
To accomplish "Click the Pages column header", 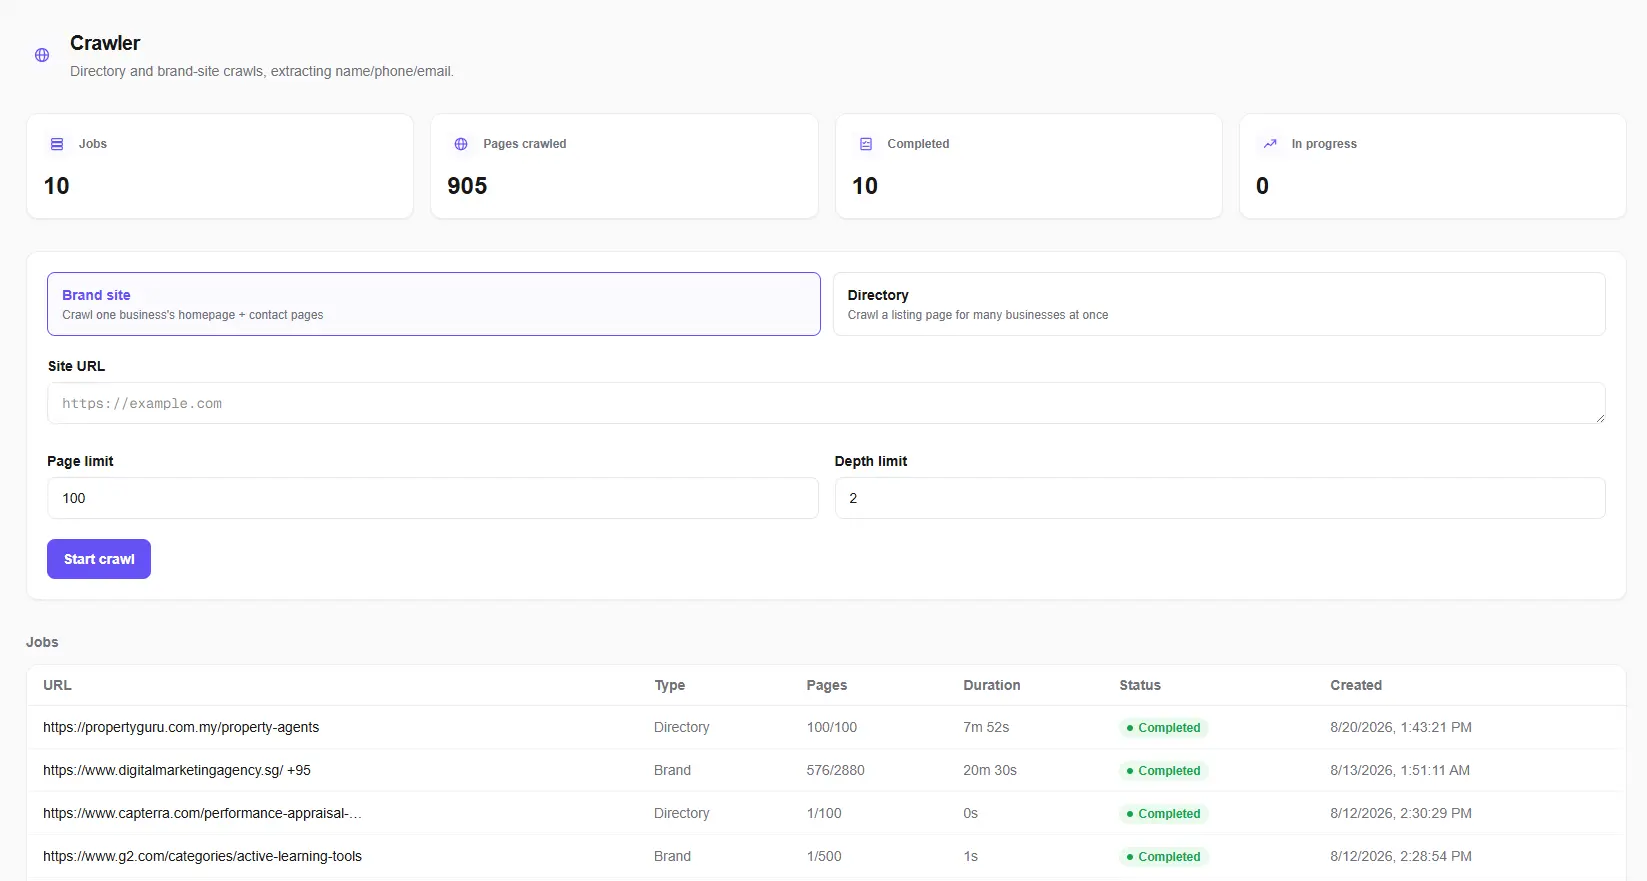I will pos(827,685).
